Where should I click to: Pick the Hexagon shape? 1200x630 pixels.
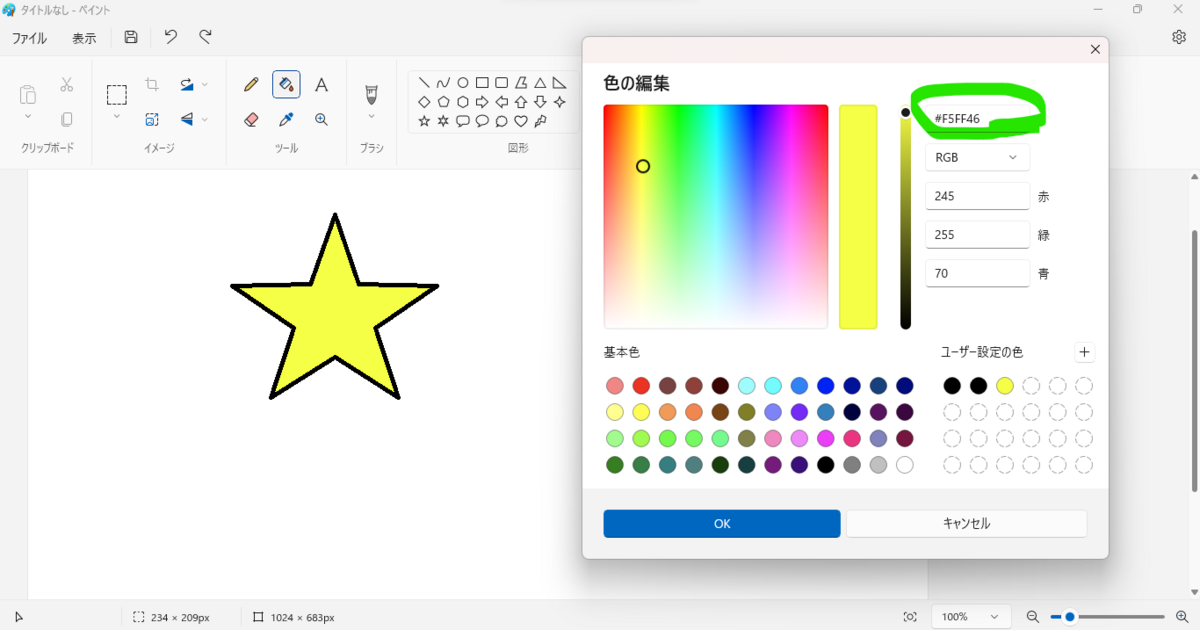pyautogui.click(x=463, y=102)
